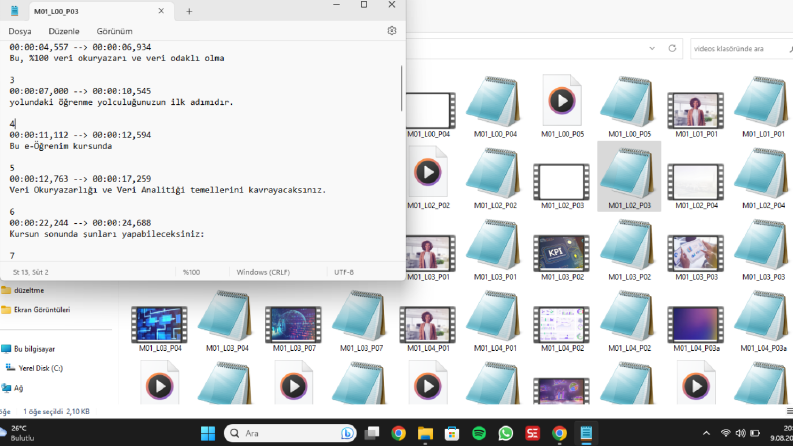The image size is (793, 446).
Task: Select M01_L04_P01 notepad text file
Action: pos(495,321)
